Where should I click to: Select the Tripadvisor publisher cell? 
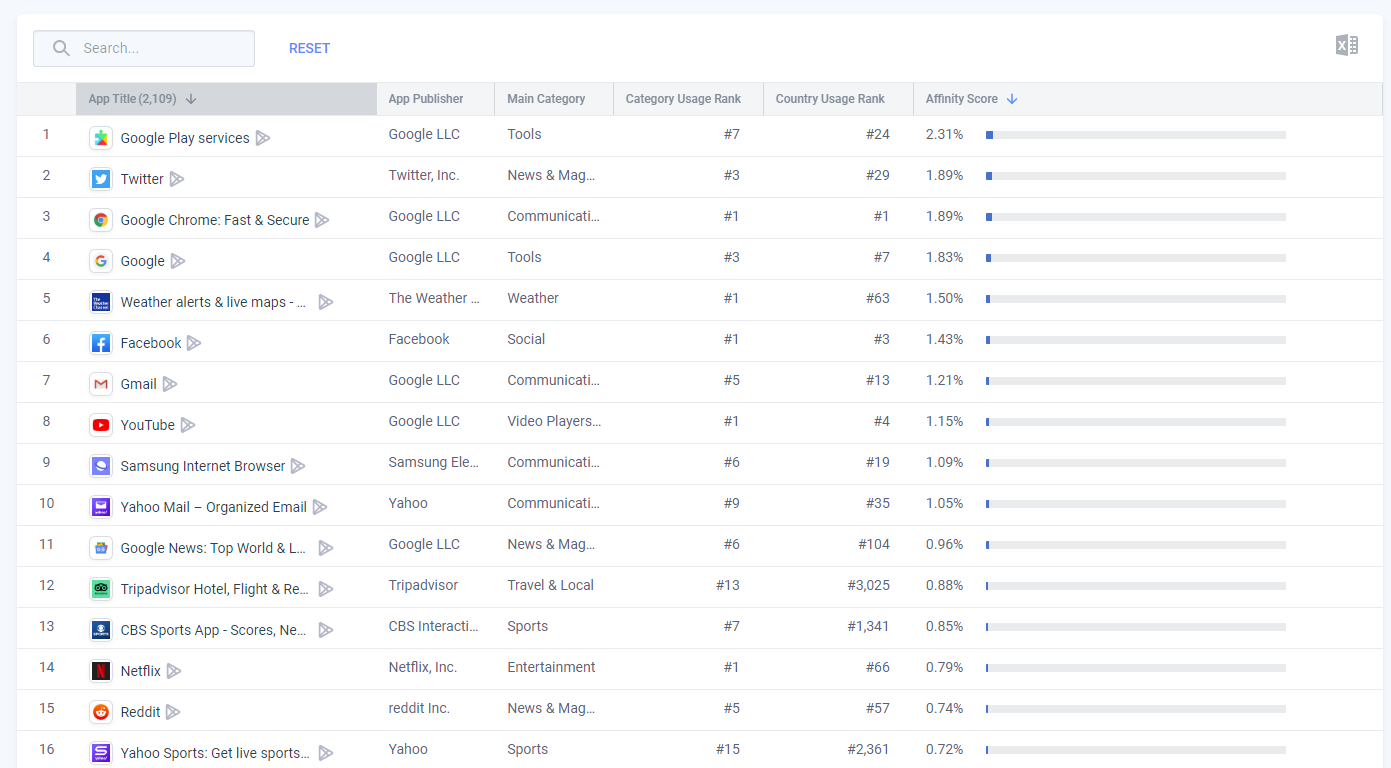(424, 585)
